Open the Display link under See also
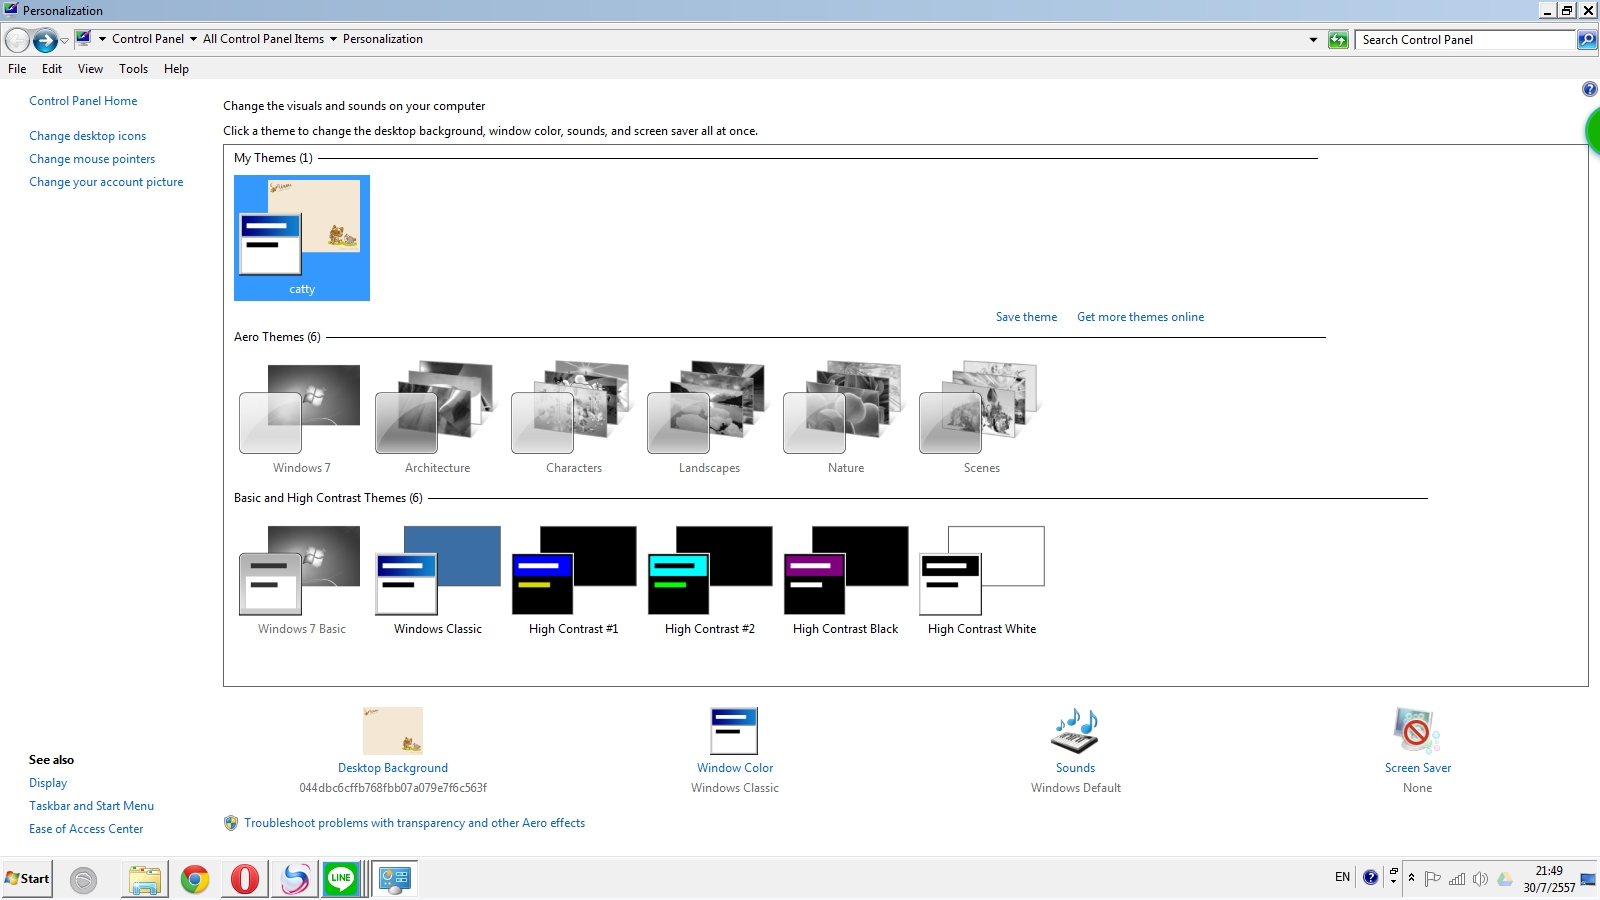 pos(48,783)
